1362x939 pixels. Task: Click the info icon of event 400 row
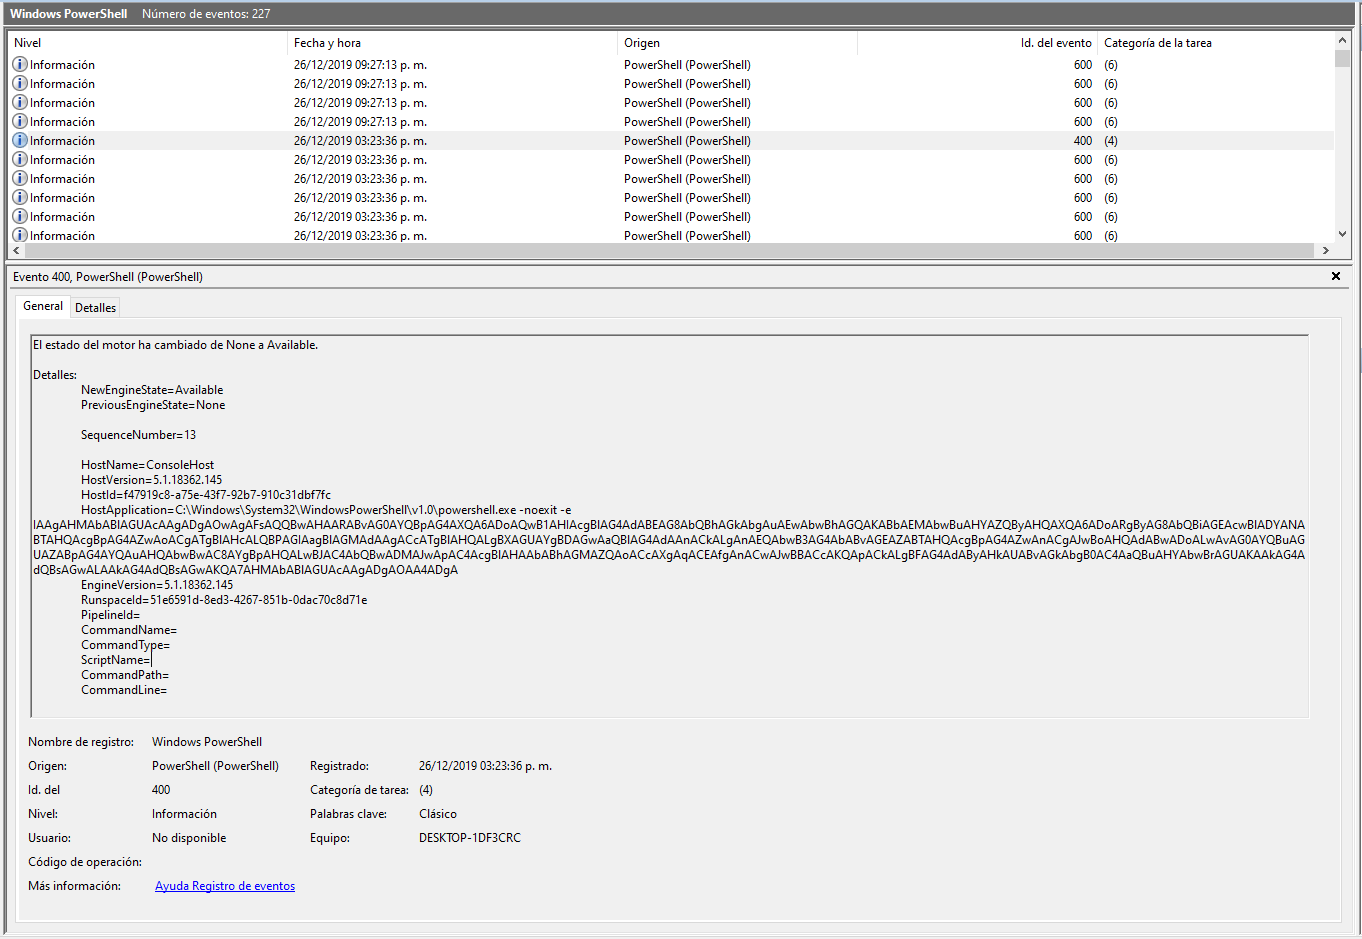click(x=19, y=140)
